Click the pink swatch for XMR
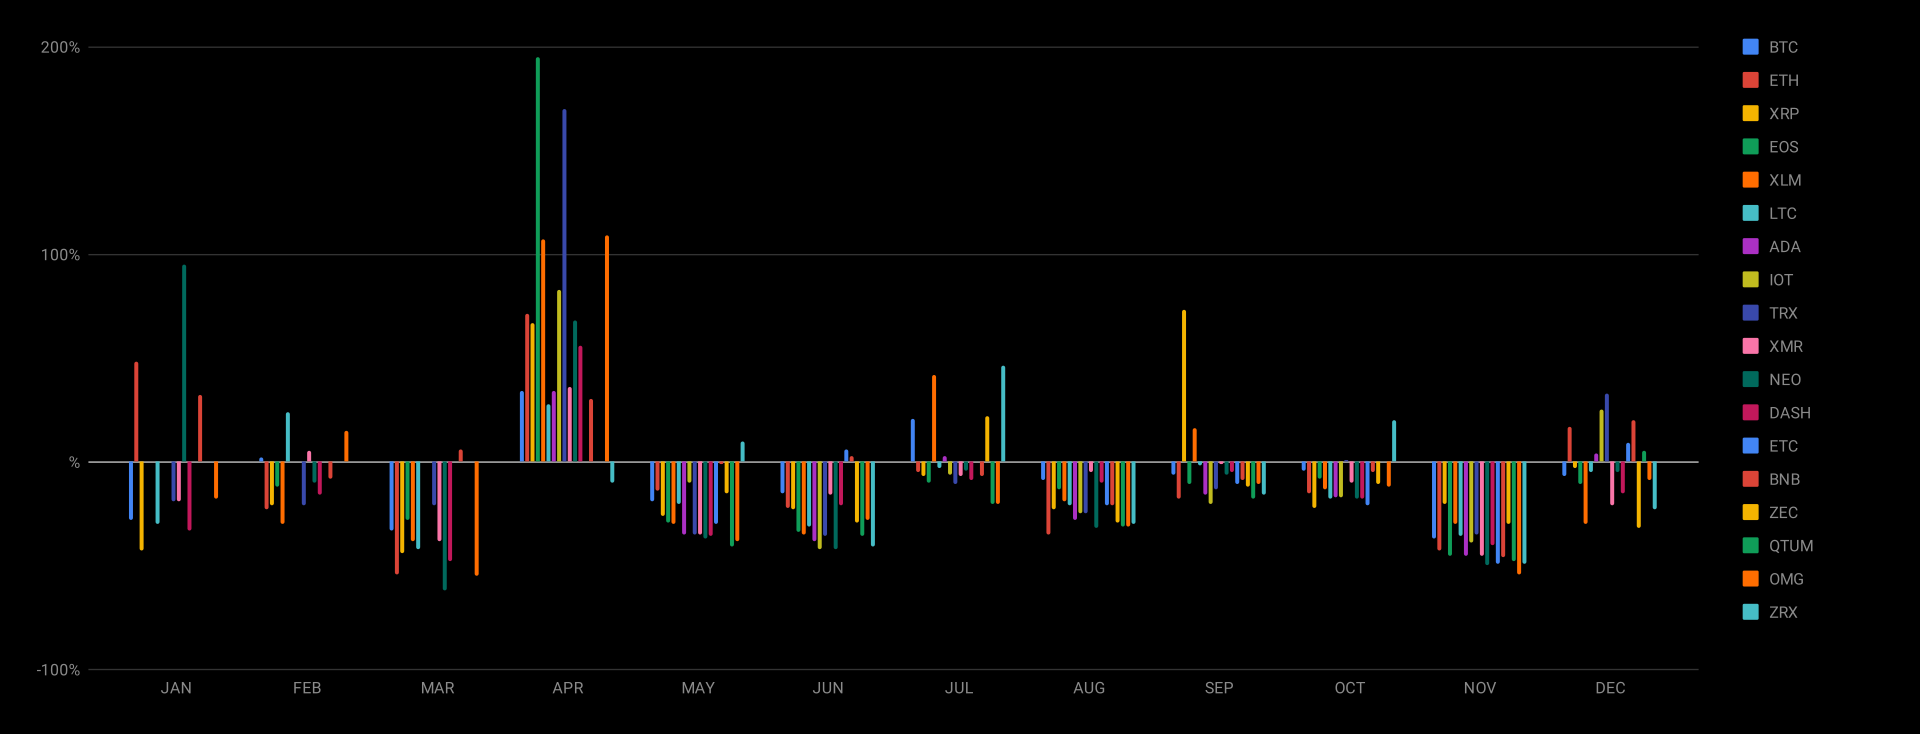Viewport: 1920px width, 734px height. (x=1750, y=346)
